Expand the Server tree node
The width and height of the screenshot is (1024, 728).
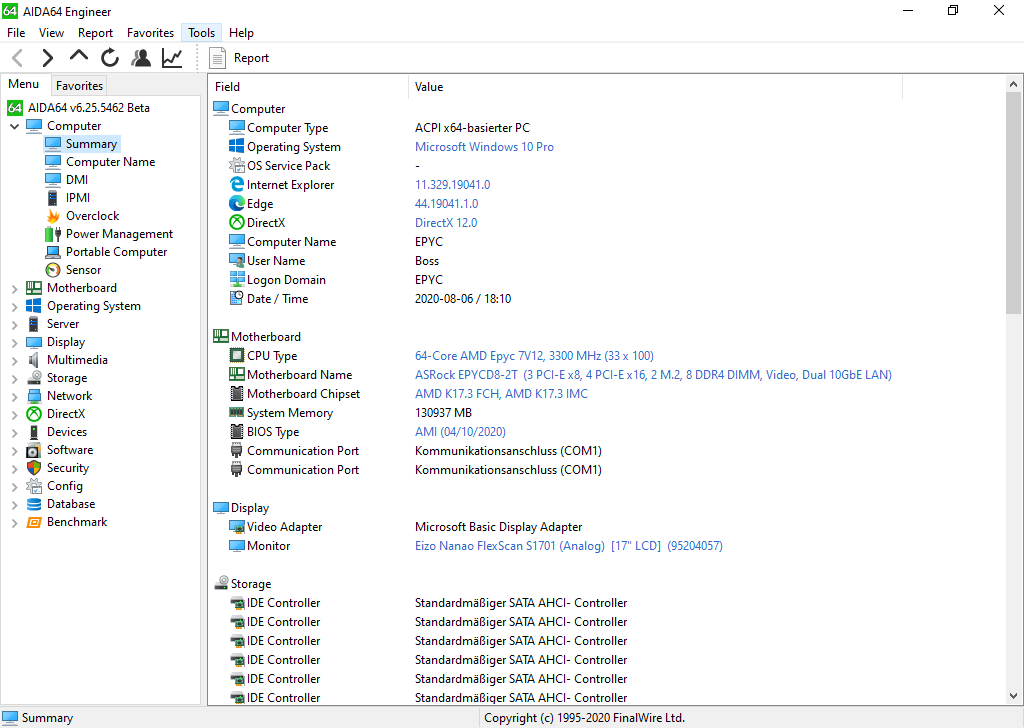[14, 324]
